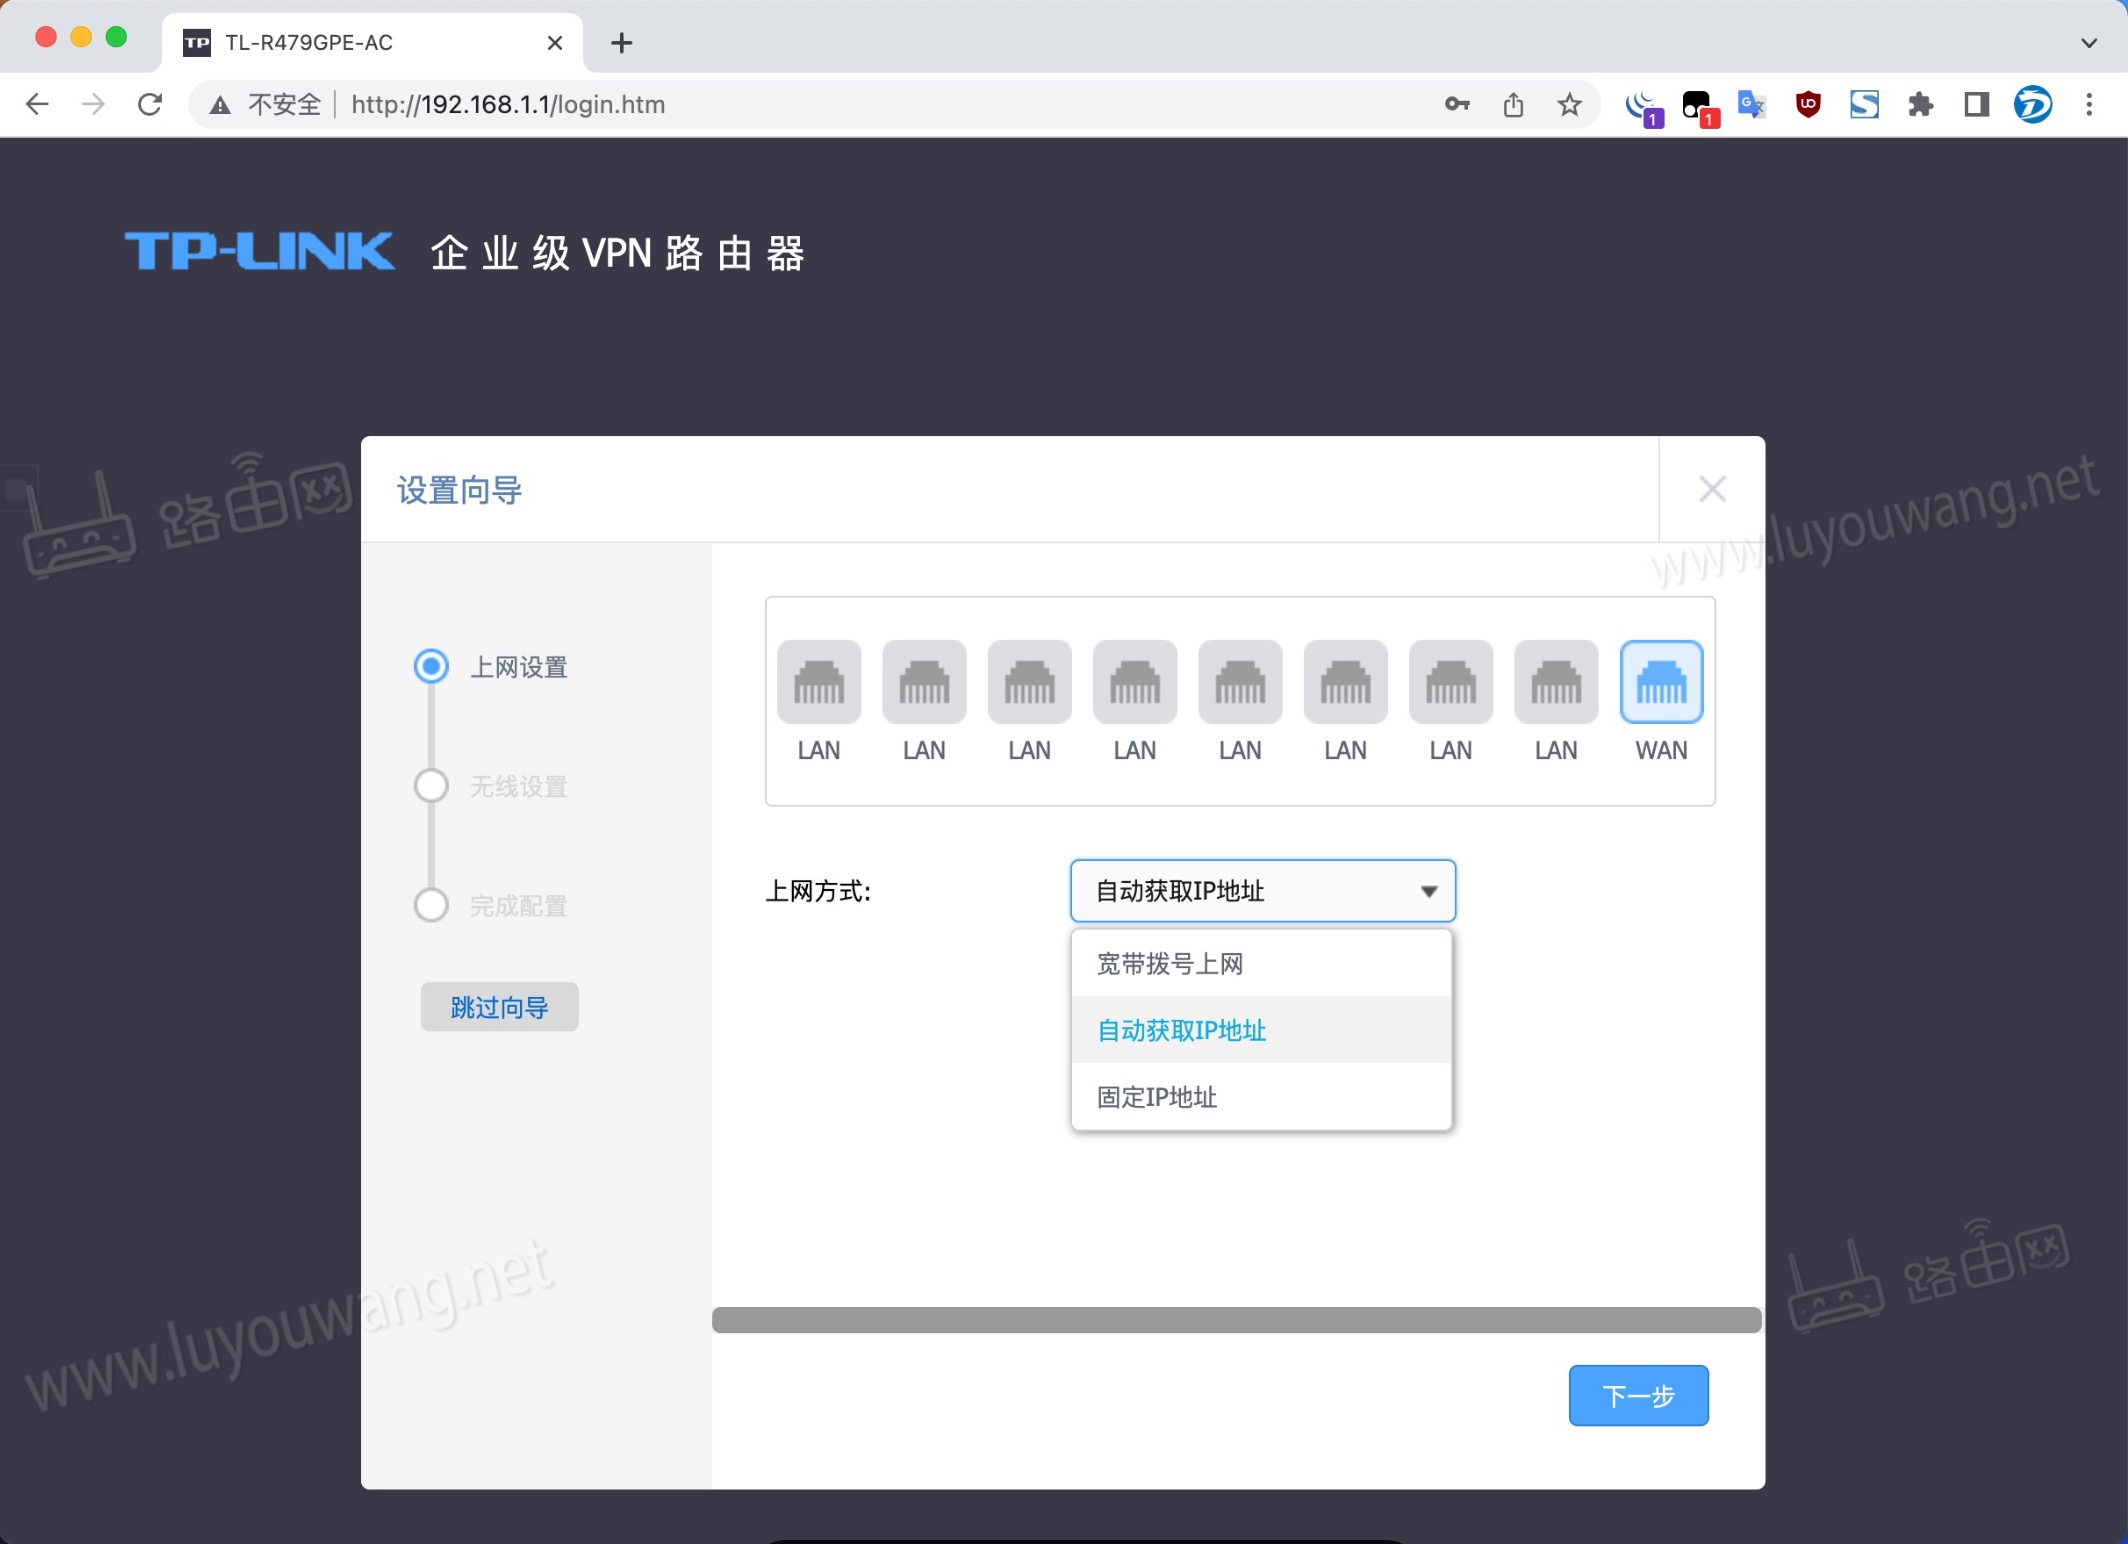Open saved passwords key icon
The height and width of the screenshot is (1544, 2128).
(1457, 104)
